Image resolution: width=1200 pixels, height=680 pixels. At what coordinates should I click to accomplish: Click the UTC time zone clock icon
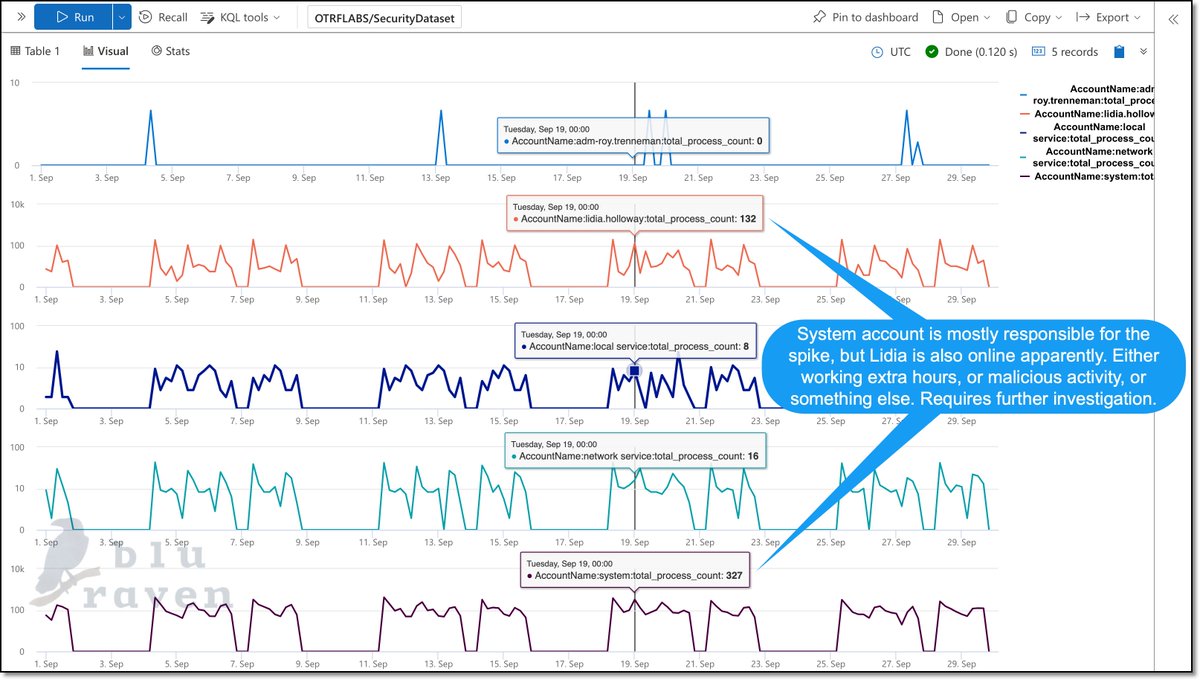pyautogui.click(x=877, y=52)
